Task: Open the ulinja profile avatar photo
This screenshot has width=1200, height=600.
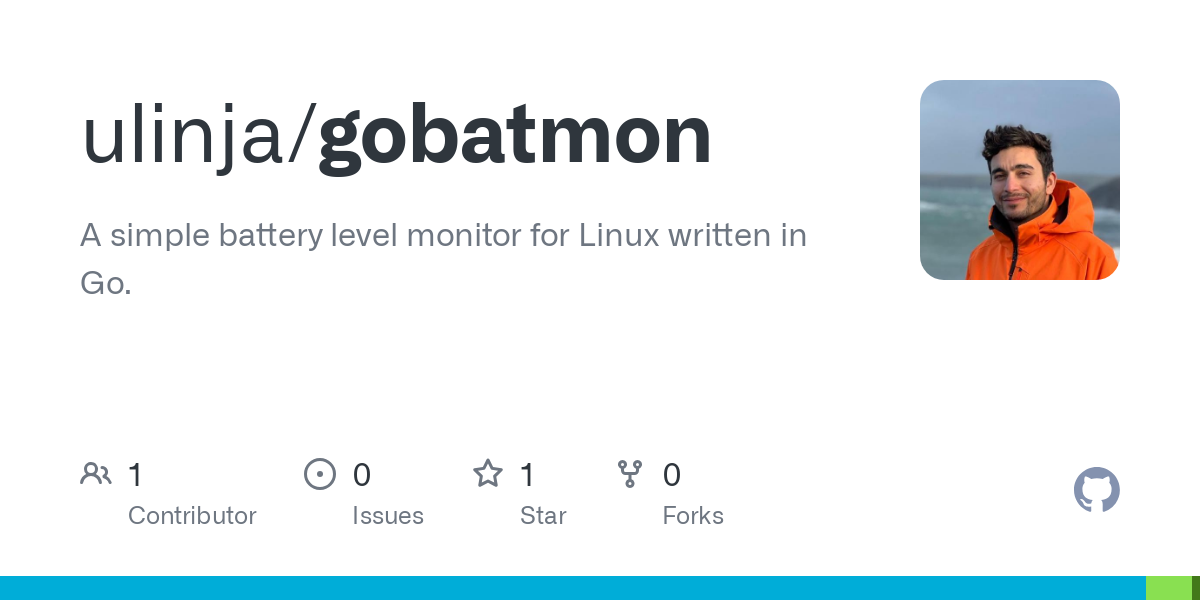Action: tap(1019, 180)
